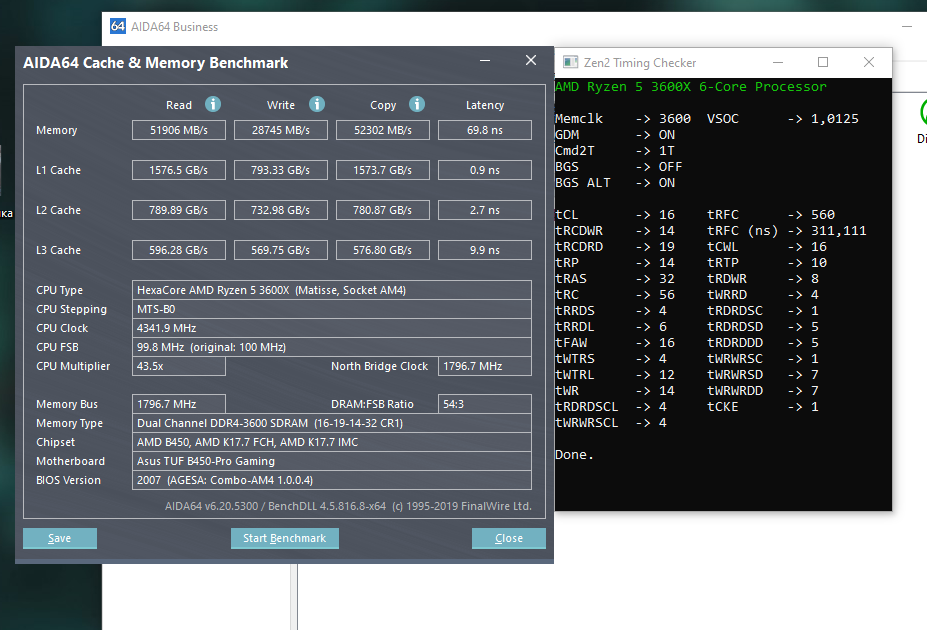This screenshot has height=630, width=927.
Task: Click the CPU Type field
Action: tap(332, 290)
